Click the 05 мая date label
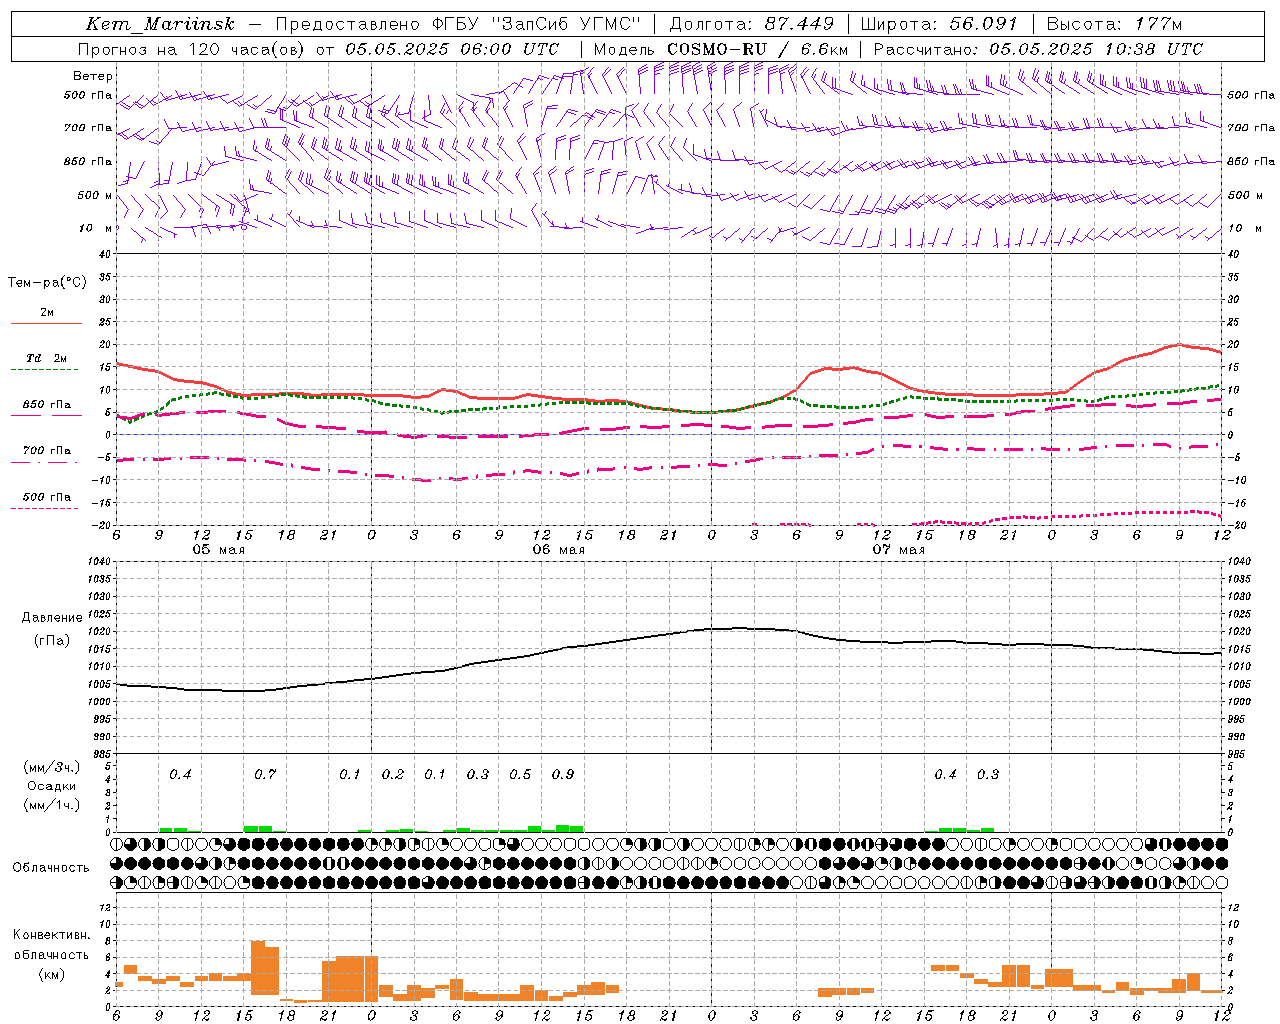 point(219,550)
